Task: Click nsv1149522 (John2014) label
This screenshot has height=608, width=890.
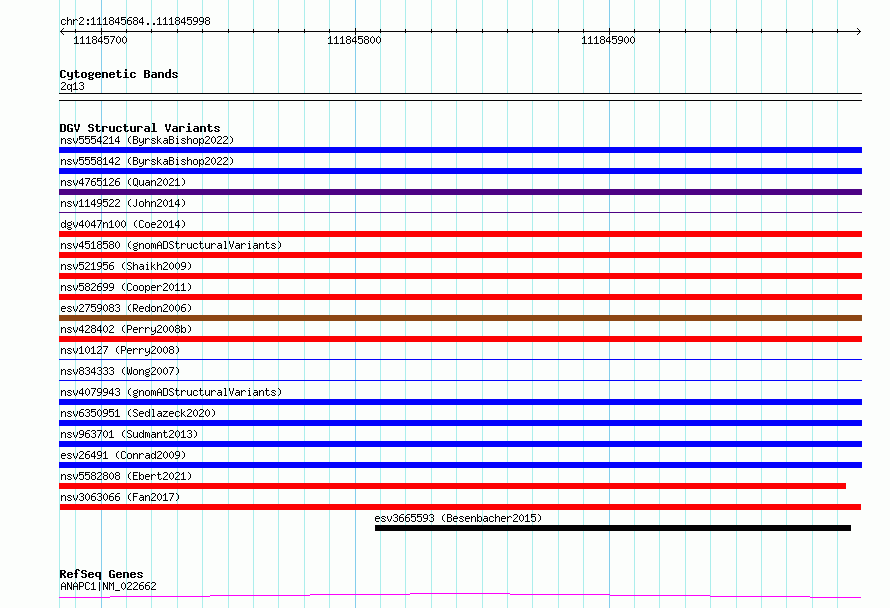Action: click(123, 203)
